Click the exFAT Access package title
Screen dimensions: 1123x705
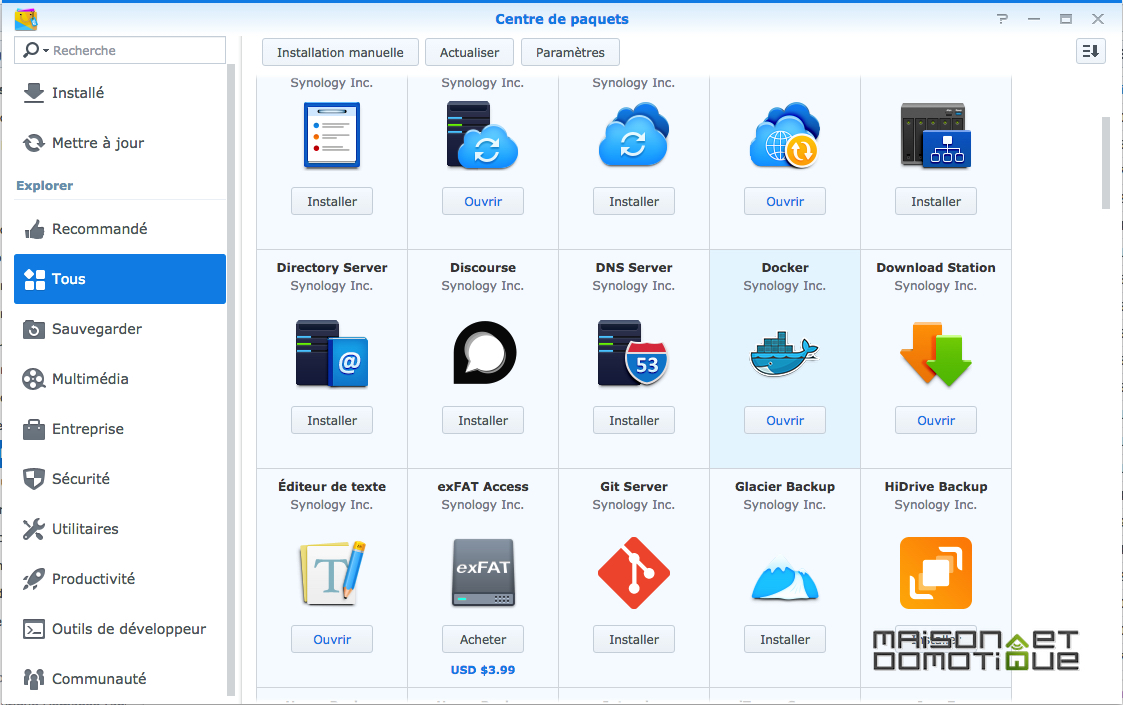tap(483, 486)
